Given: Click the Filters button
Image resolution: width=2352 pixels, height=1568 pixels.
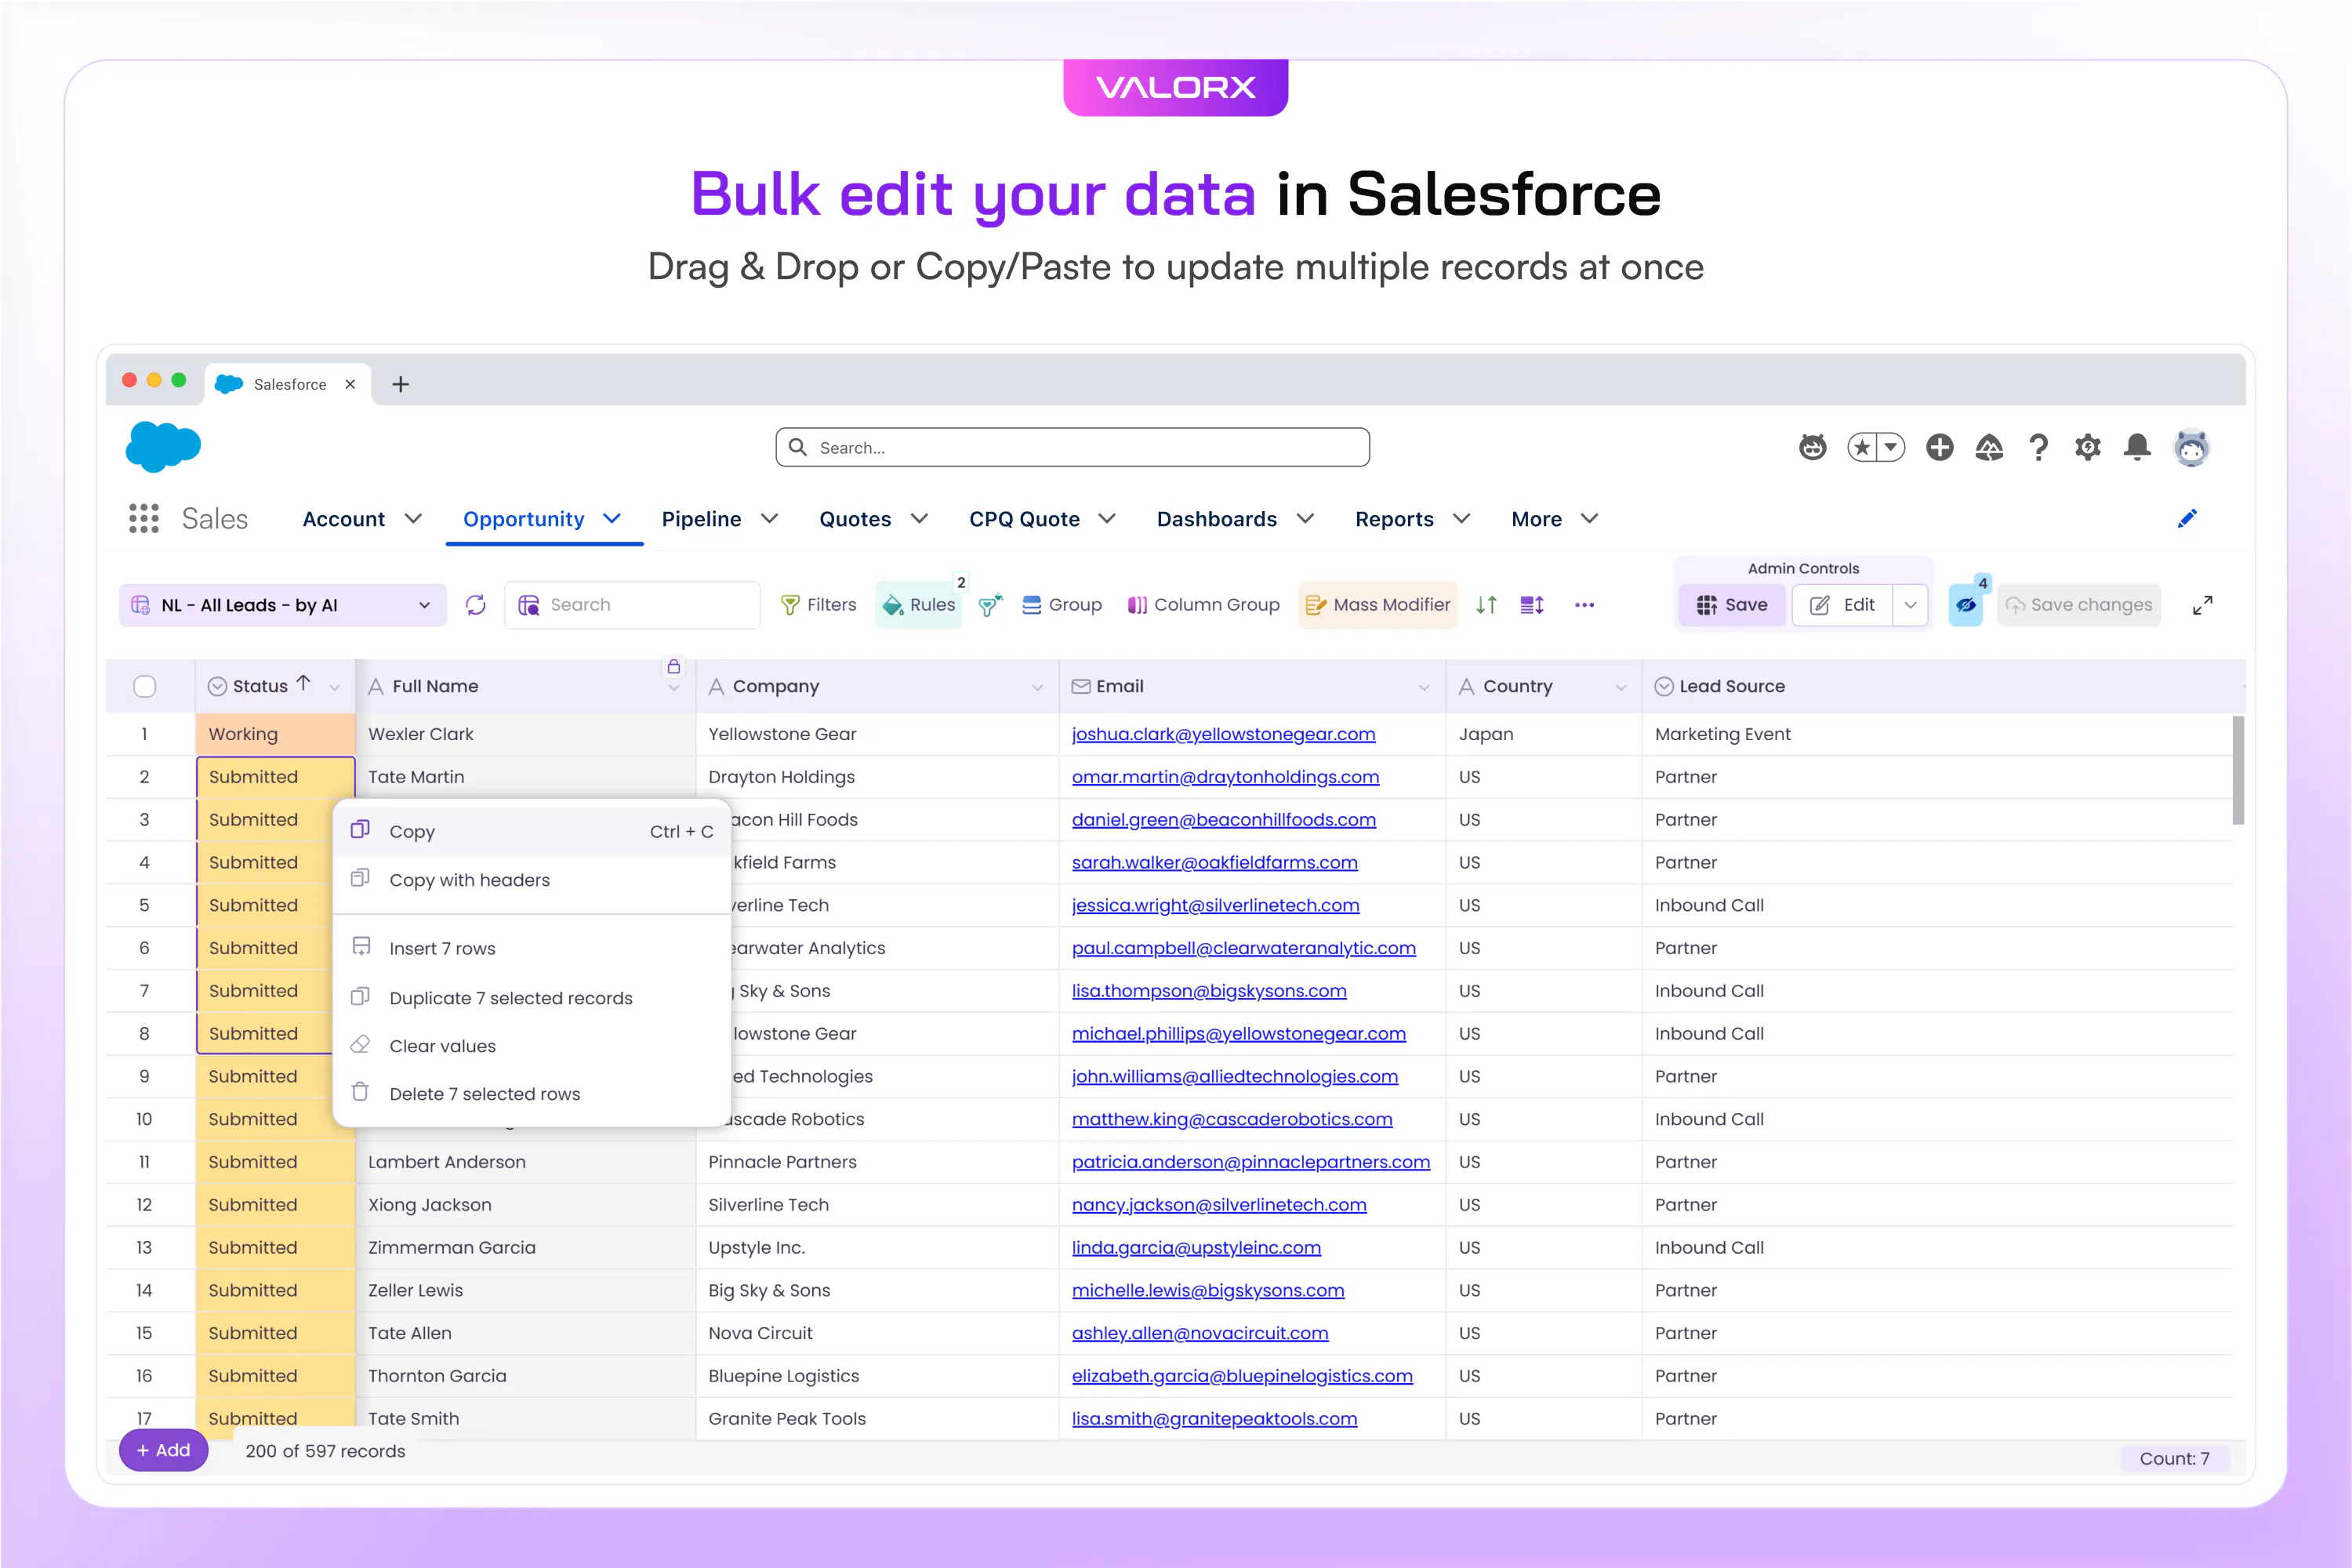Looking at the screenshot, I should pos(818,605).
